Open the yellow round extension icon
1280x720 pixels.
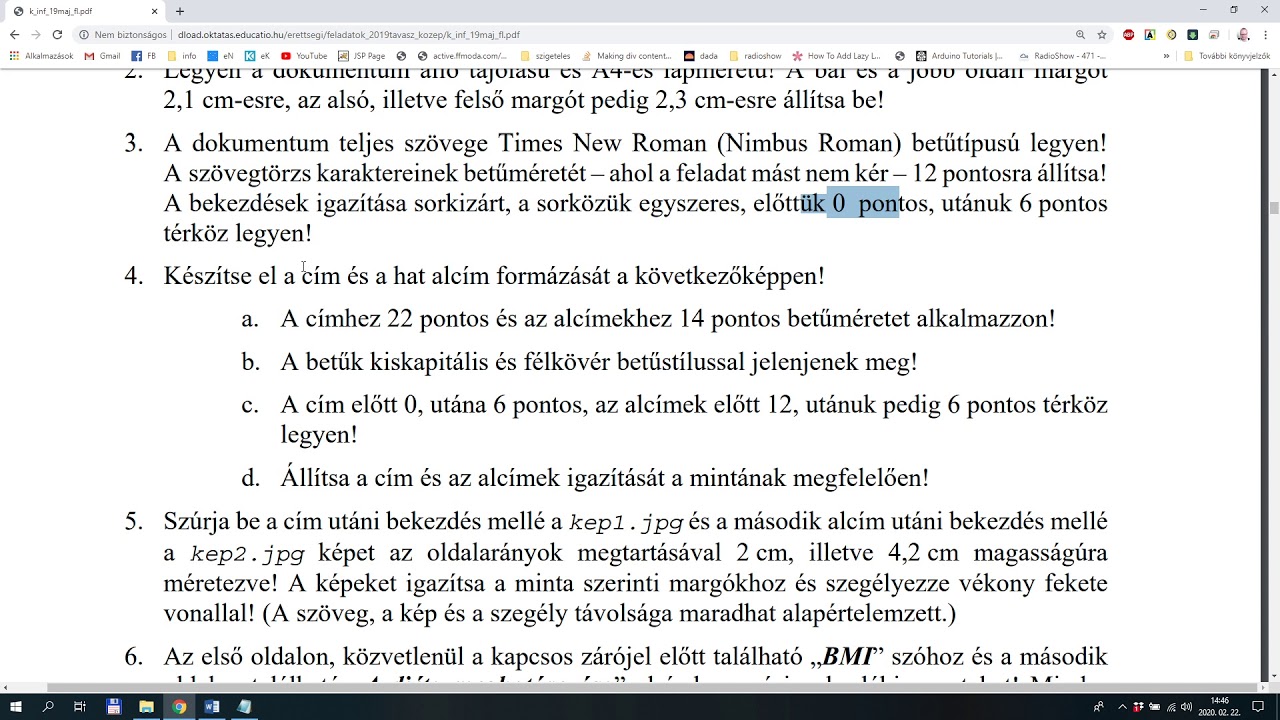[1171, 34]
